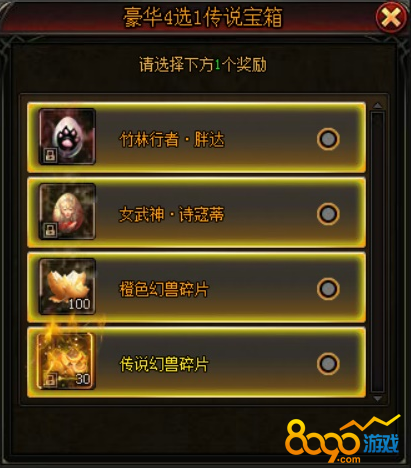The width and height of the screenshot is (411, 468).
Task: Click the 8090 游戏 logo
Action: point(343,439)
